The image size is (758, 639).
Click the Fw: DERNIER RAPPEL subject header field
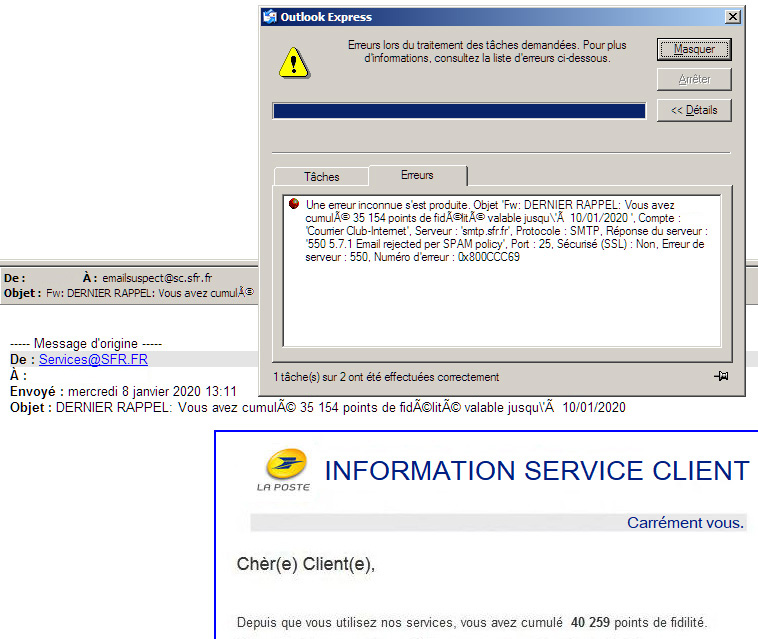pos(150,294)
